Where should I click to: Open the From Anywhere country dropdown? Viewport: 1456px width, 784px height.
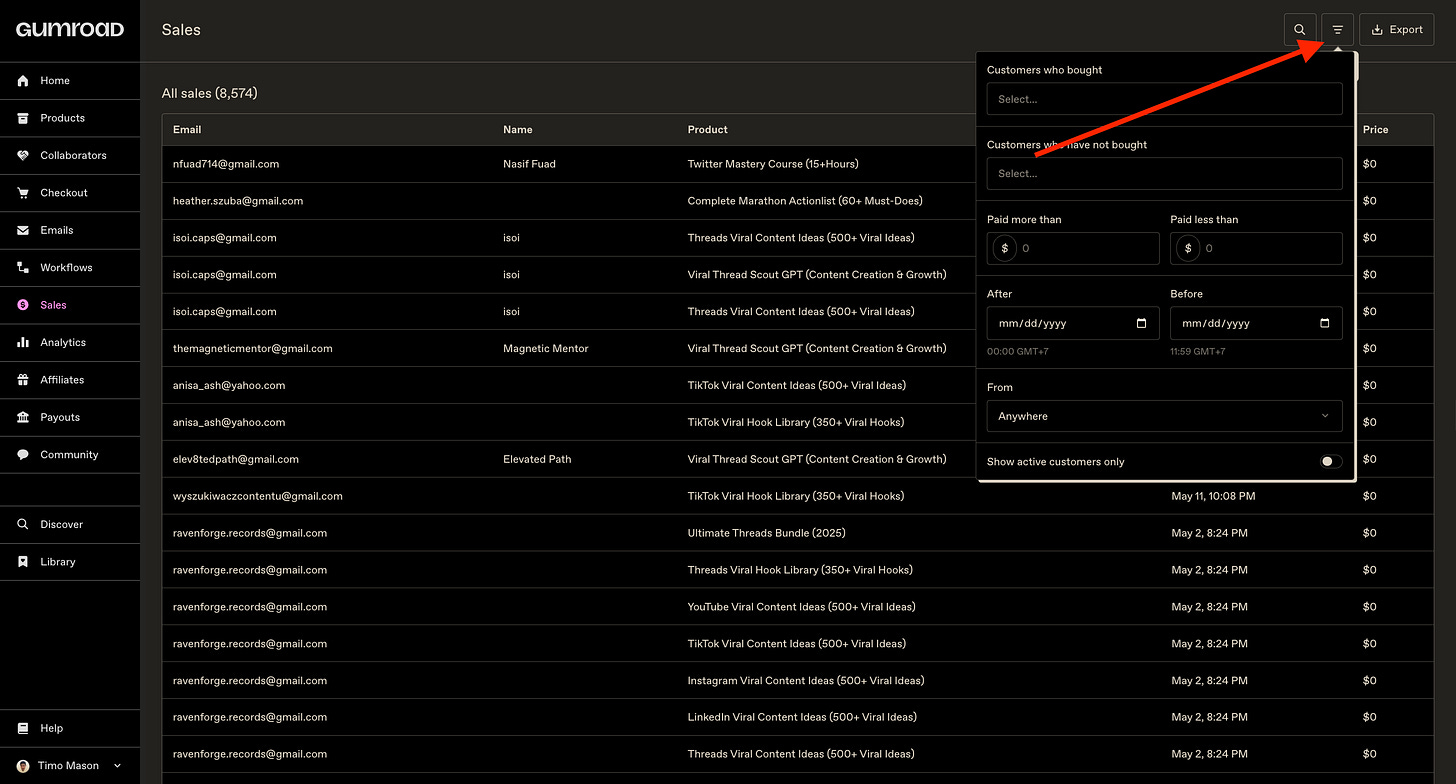click(1165, 416)
